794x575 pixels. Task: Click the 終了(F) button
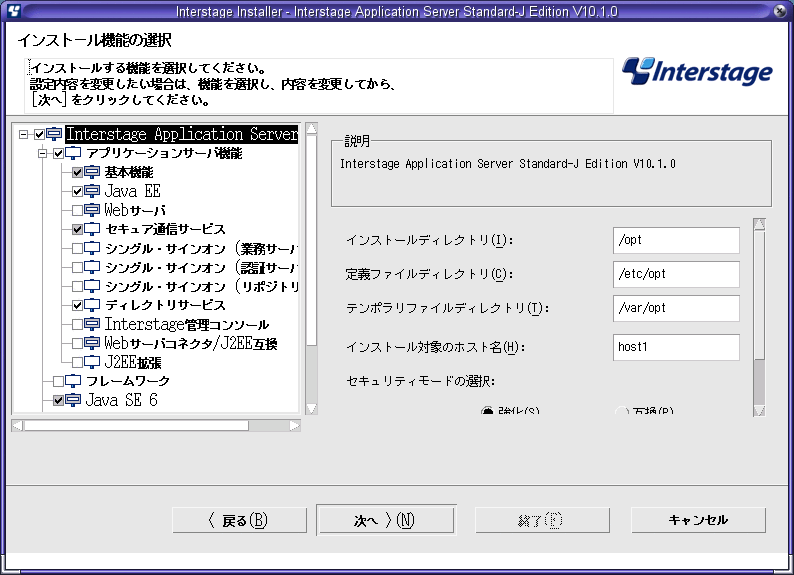pos(542,520)
